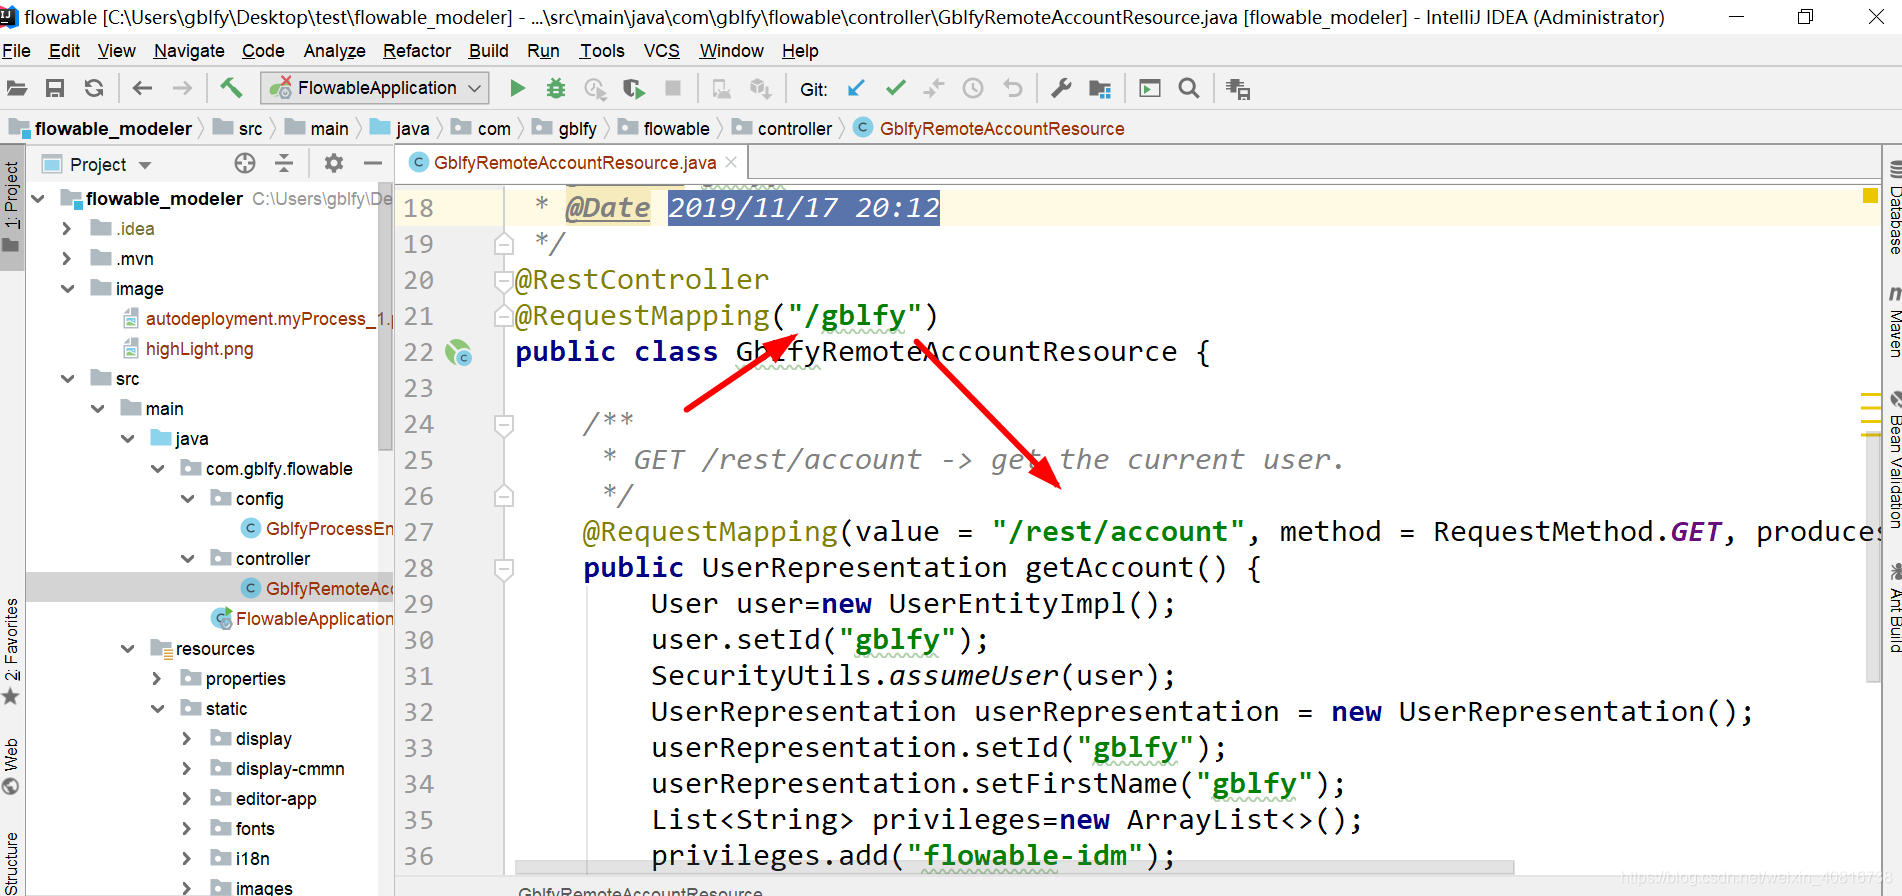Click line number 30 in the gutter
Viewport: 1902px width, 896px height.
(x=418, y=641)
